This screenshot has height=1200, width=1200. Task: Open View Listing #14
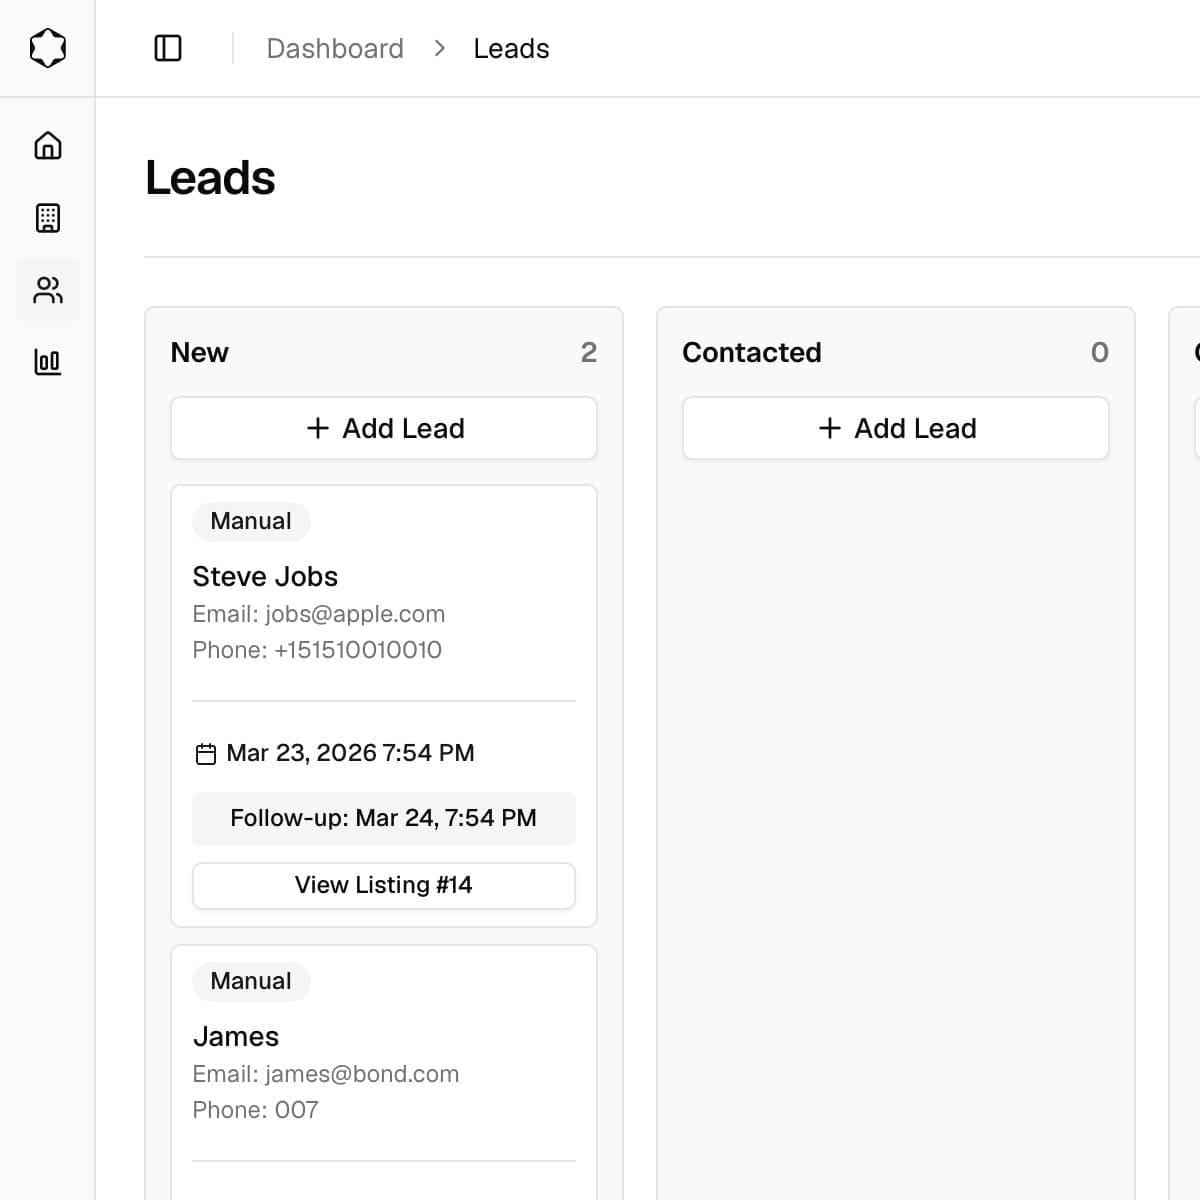click(x=384, y=886)
